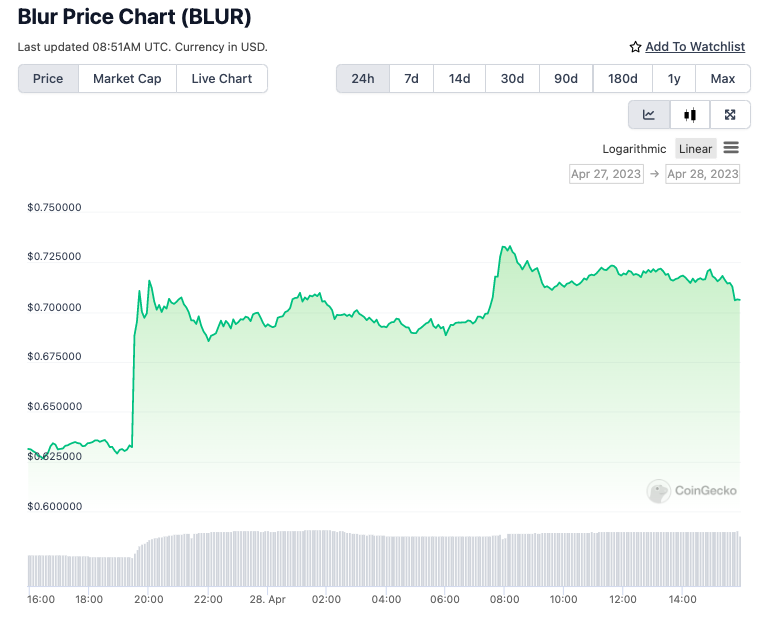Select Linear scale option
The width and height of the screenshot is (766, 623).
click(695, 149)
